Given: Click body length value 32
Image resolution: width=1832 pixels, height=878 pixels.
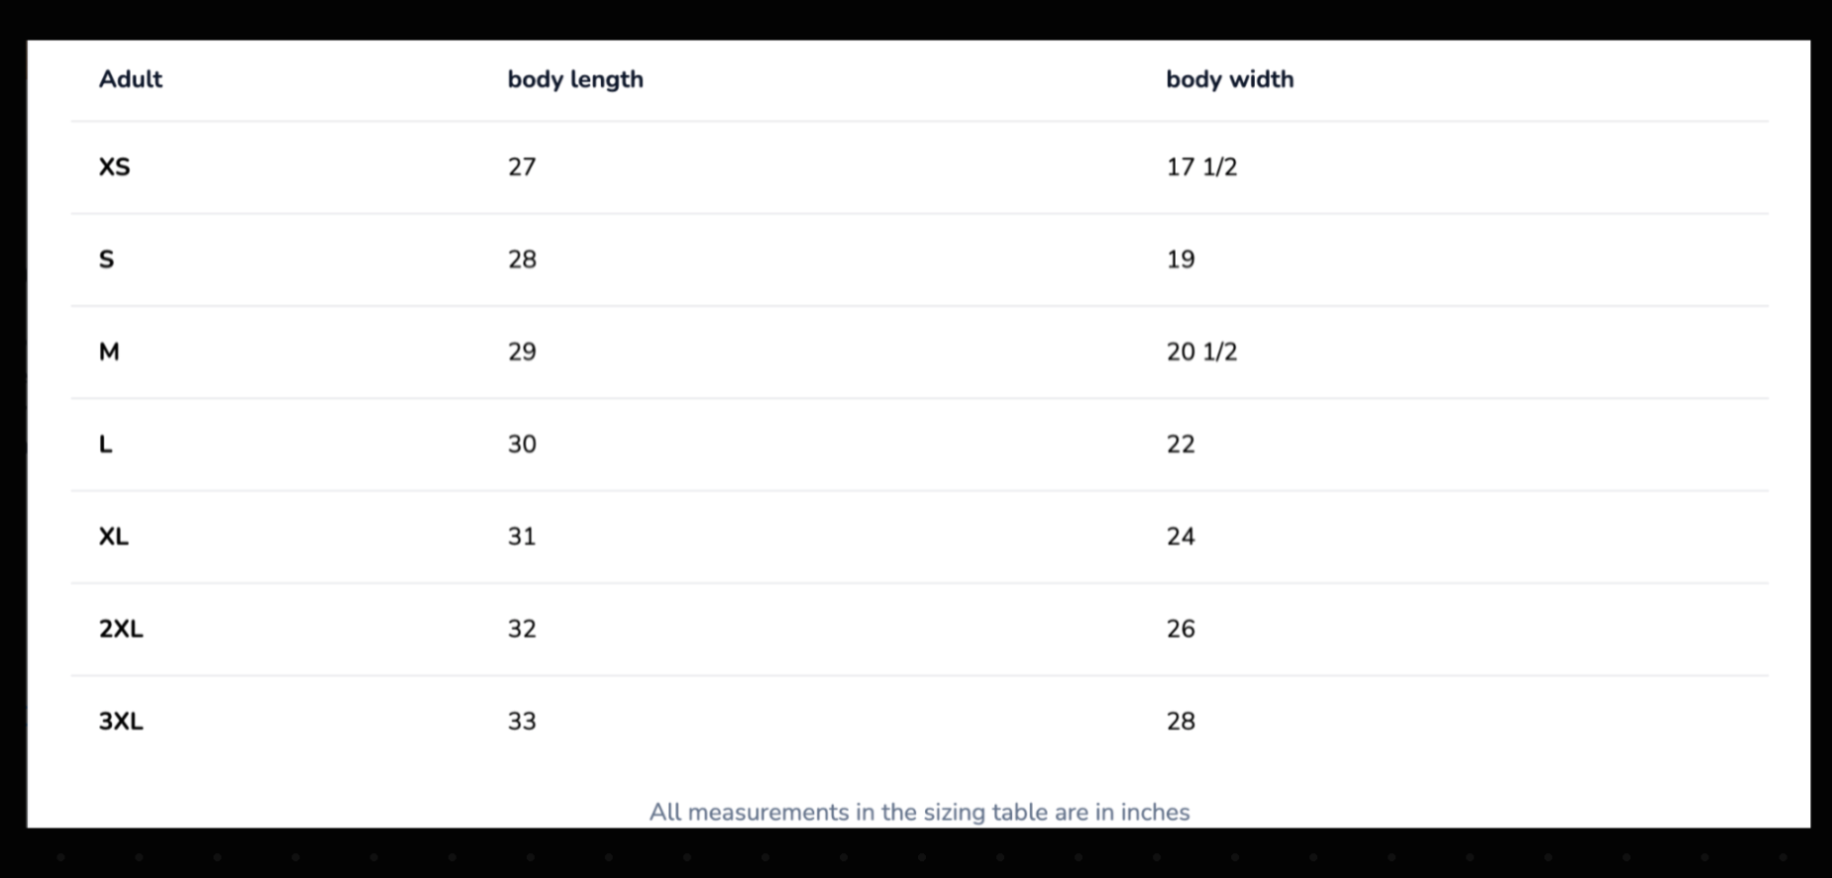Looking at the screenshot, I should (521, 629).
